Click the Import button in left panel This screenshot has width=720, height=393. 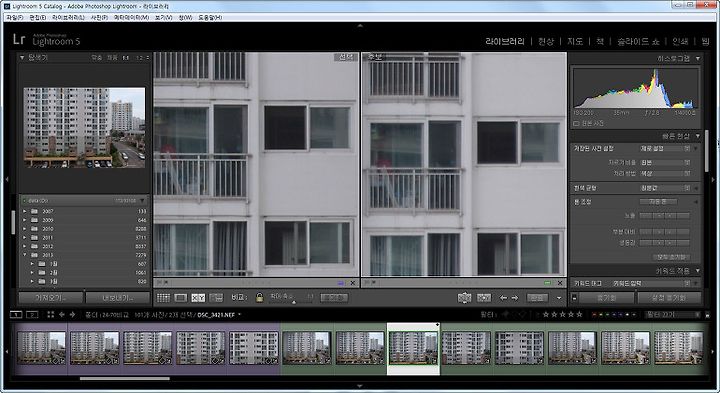[51, 298]
